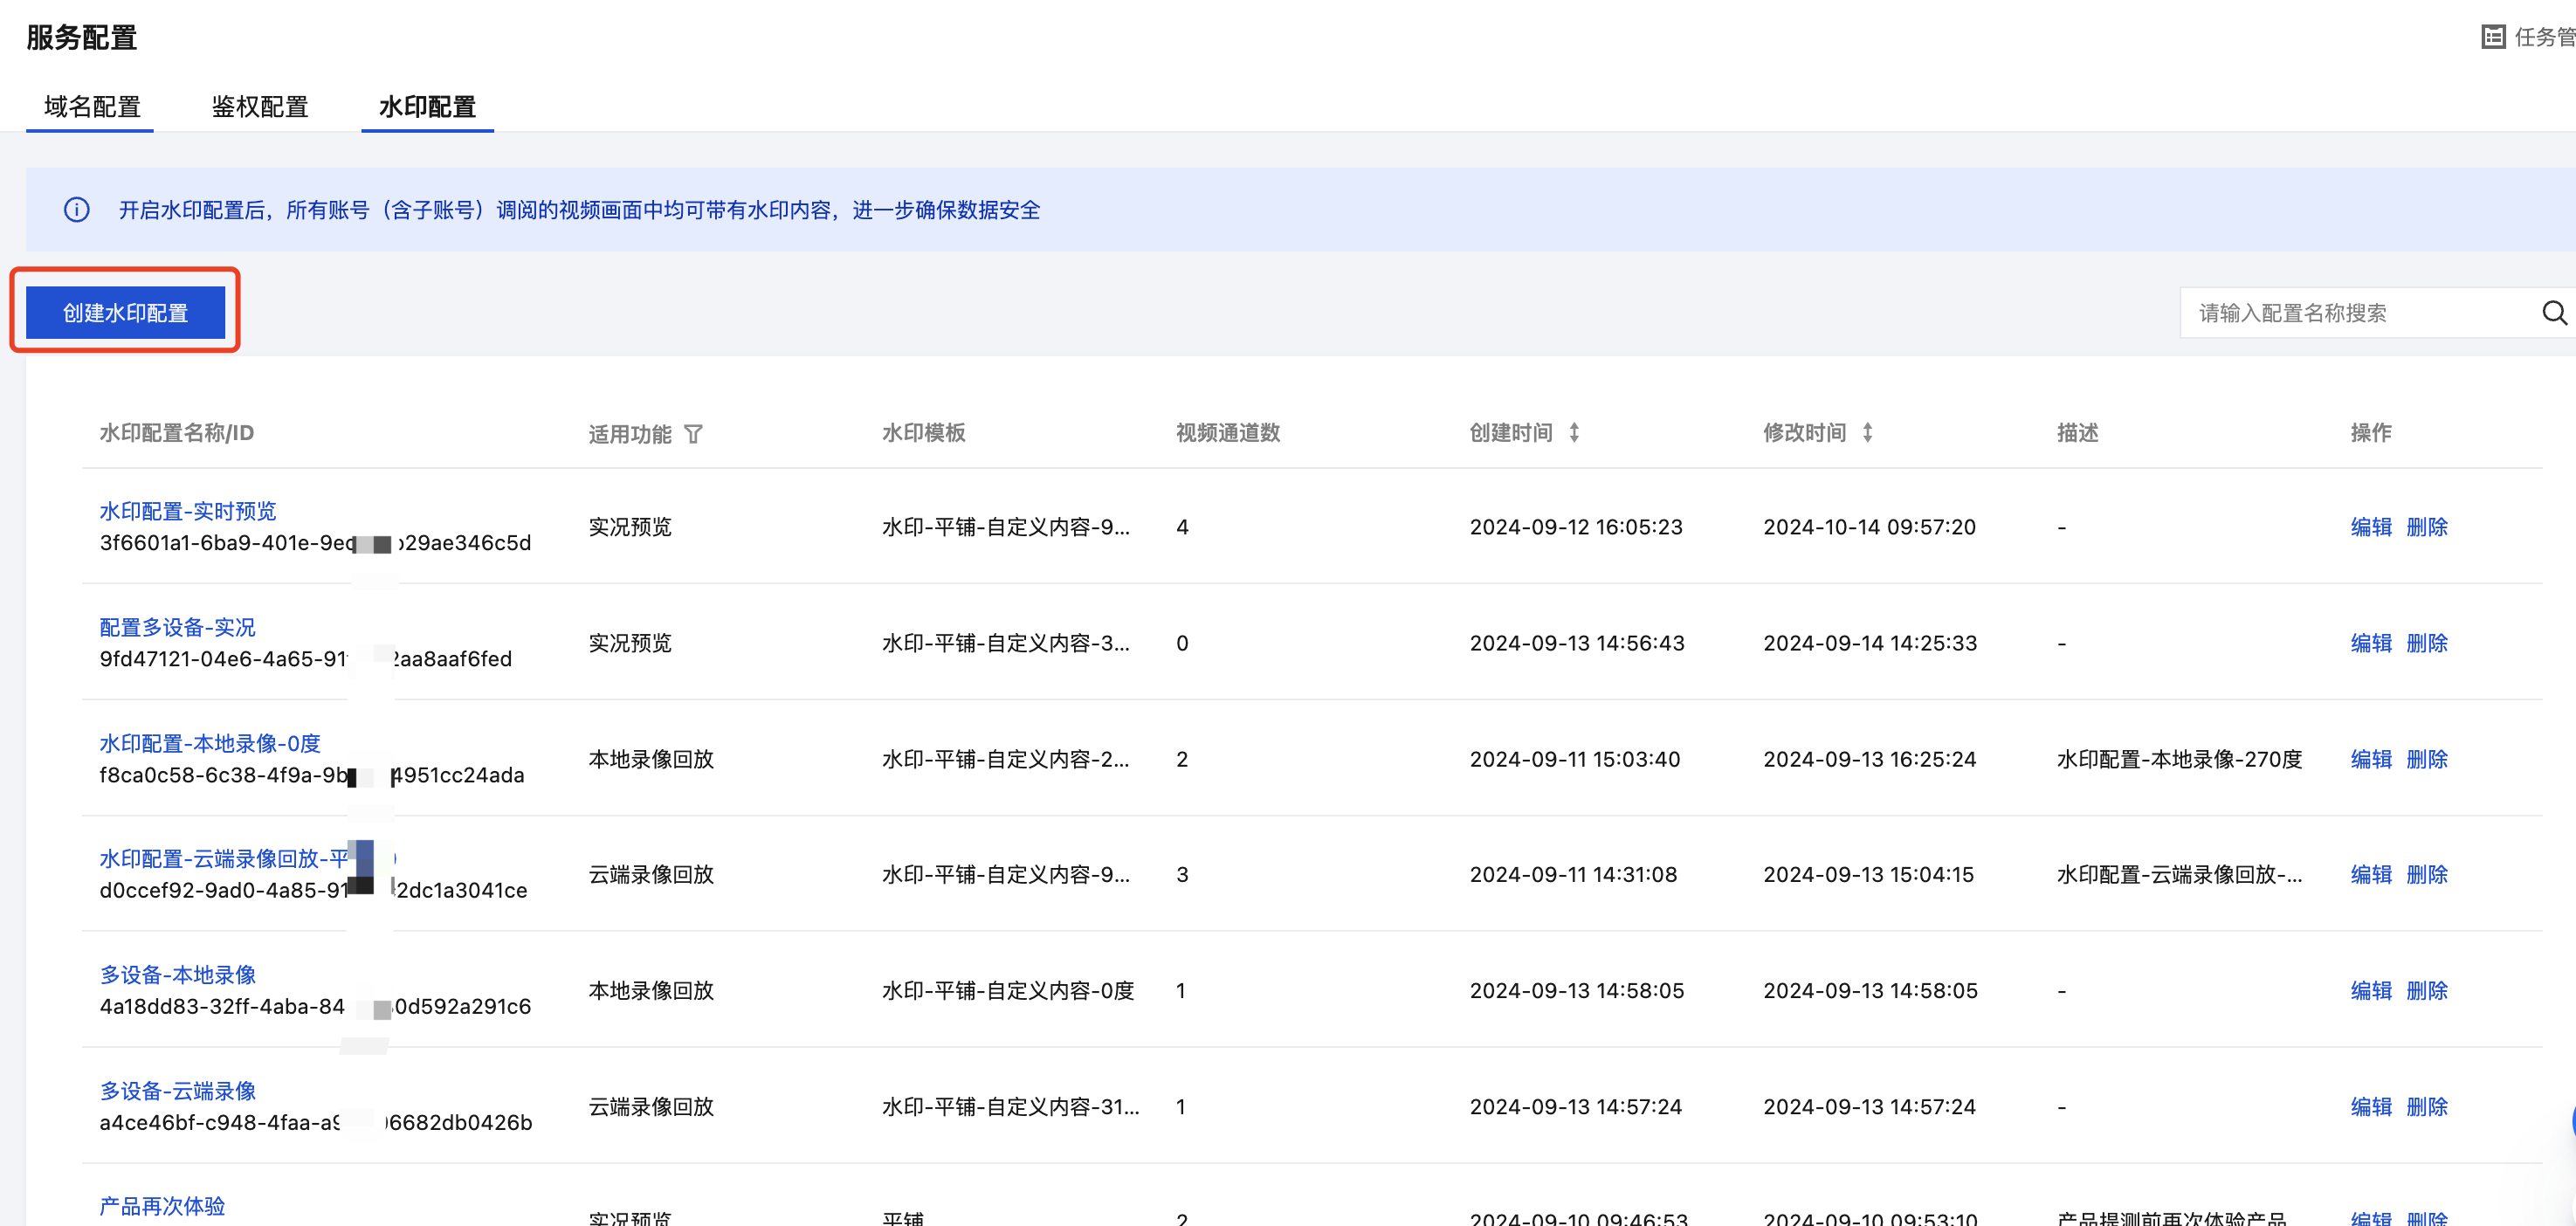Screen dimensions: 2576x1226
Task: Edit the 水印配置-本地录像-0度 row
Action: 2370,759
